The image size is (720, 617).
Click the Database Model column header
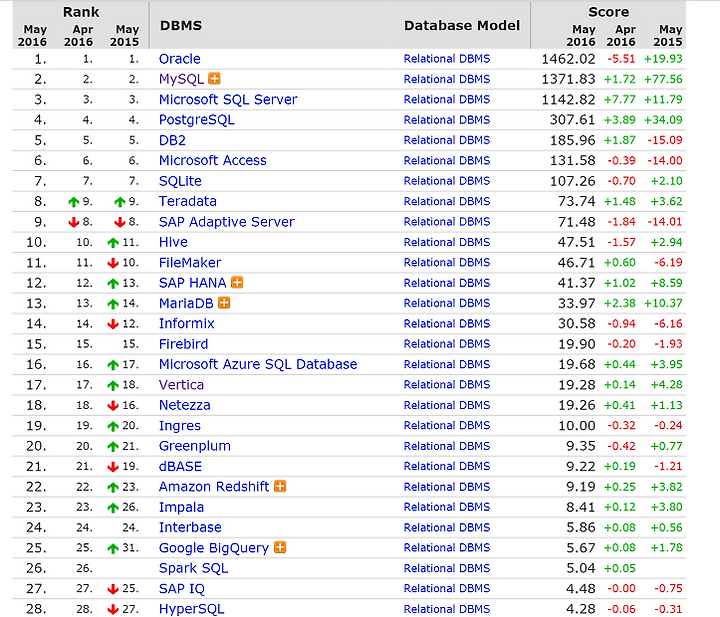tap(462, 25)
